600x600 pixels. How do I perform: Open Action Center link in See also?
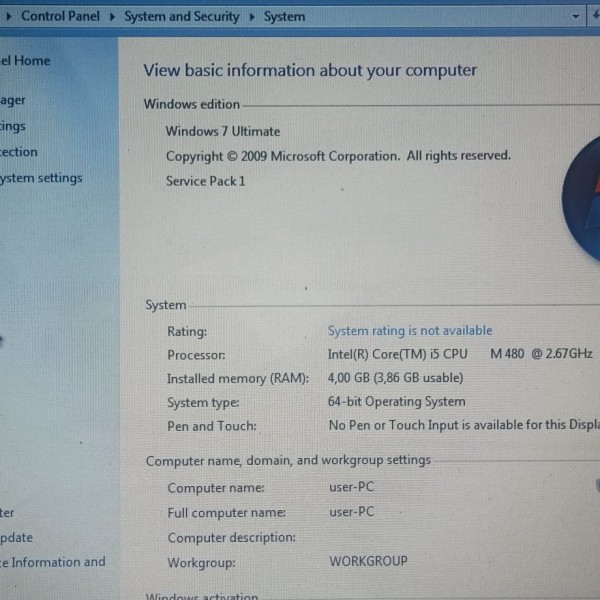tap(7, 512)
